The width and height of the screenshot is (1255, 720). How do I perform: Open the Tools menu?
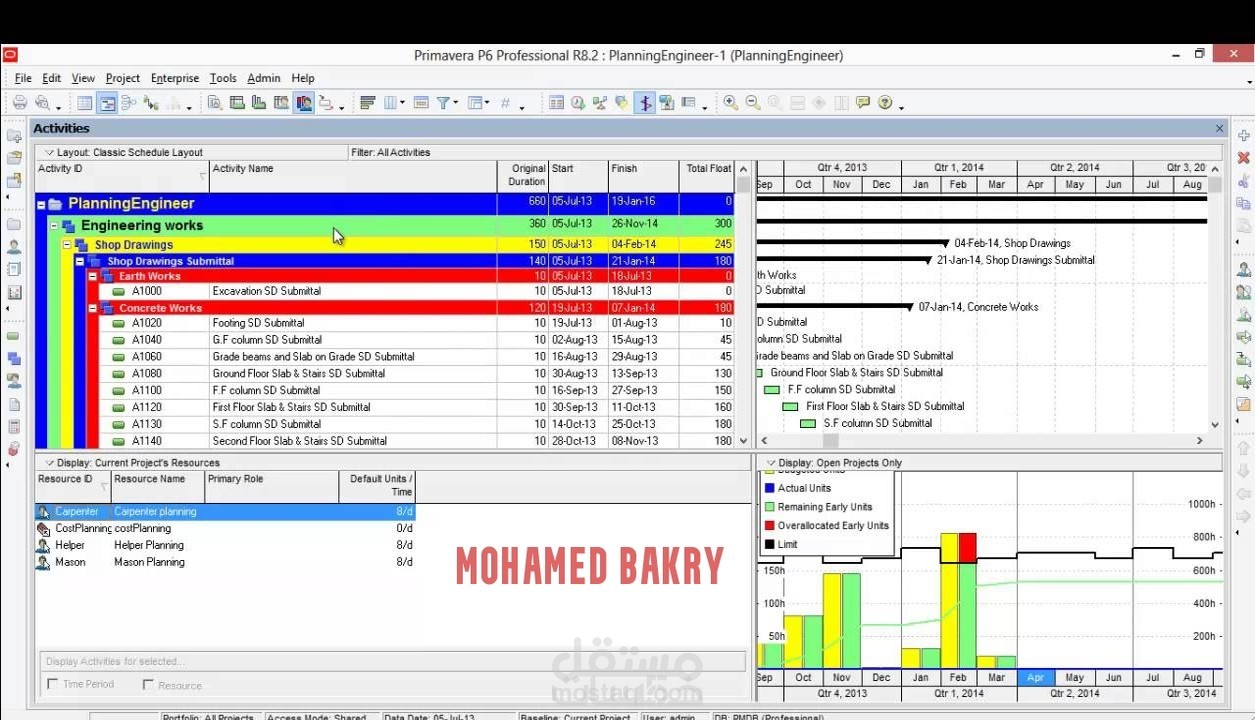click(223, 78)
